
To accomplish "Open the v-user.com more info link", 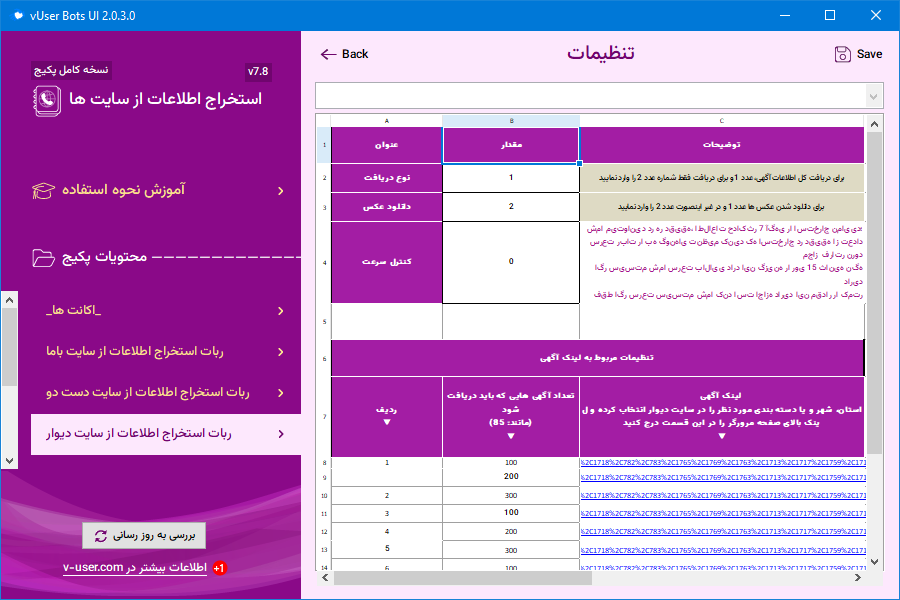I will [134, 568].
